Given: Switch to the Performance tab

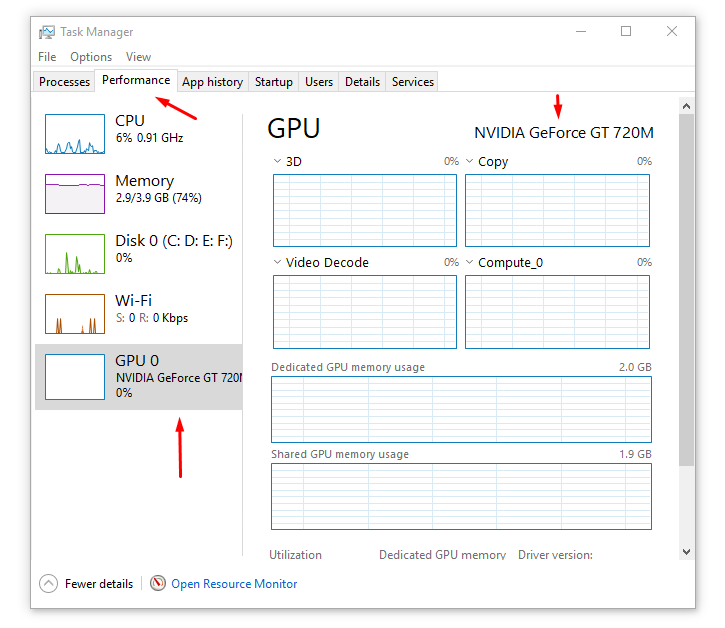Looking at the screenshot, I should tap(136, 80).
